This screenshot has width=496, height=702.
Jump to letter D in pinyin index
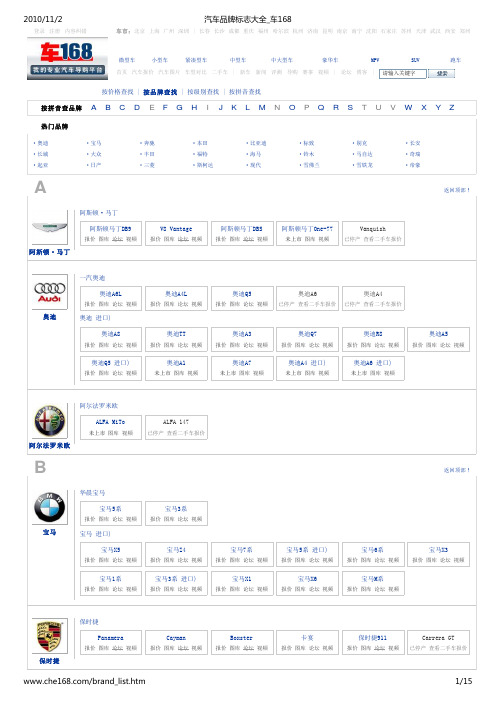[137, 107]
